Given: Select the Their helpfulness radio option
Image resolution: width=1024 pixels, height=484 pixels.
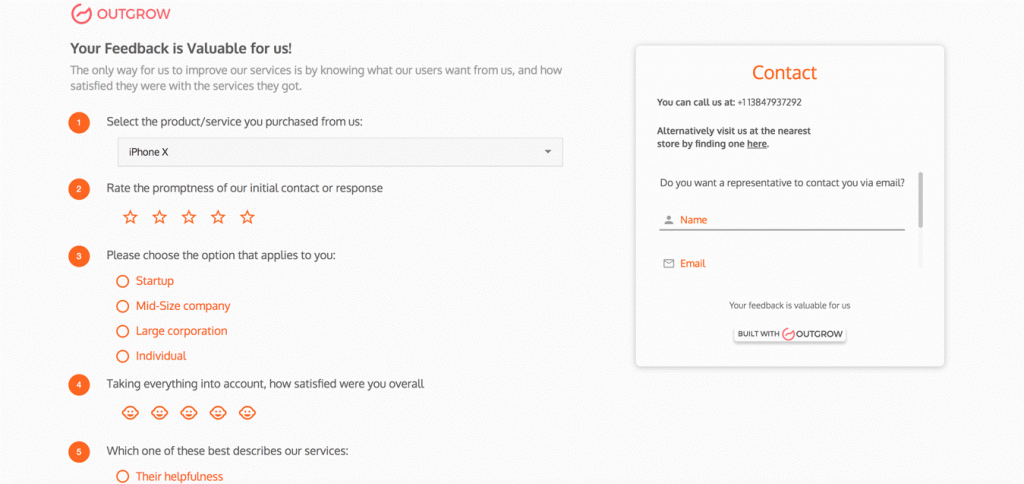Looking at the screenshot, I should 123,477.
